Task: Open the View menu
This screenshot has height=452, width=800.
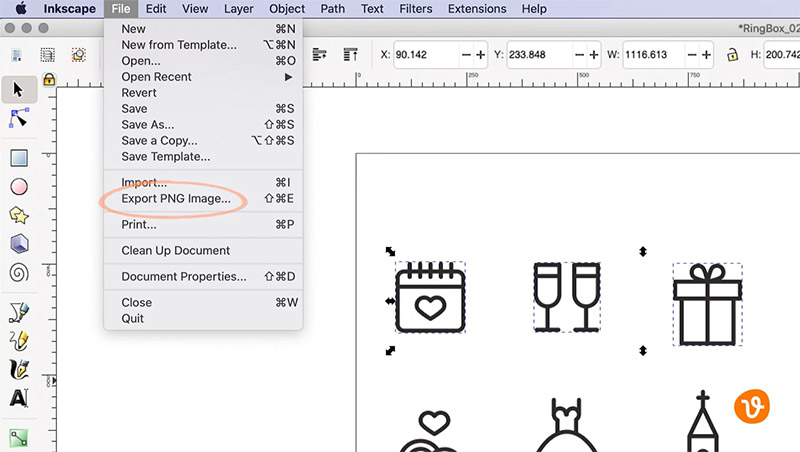Action: click(x=195, y=9)
